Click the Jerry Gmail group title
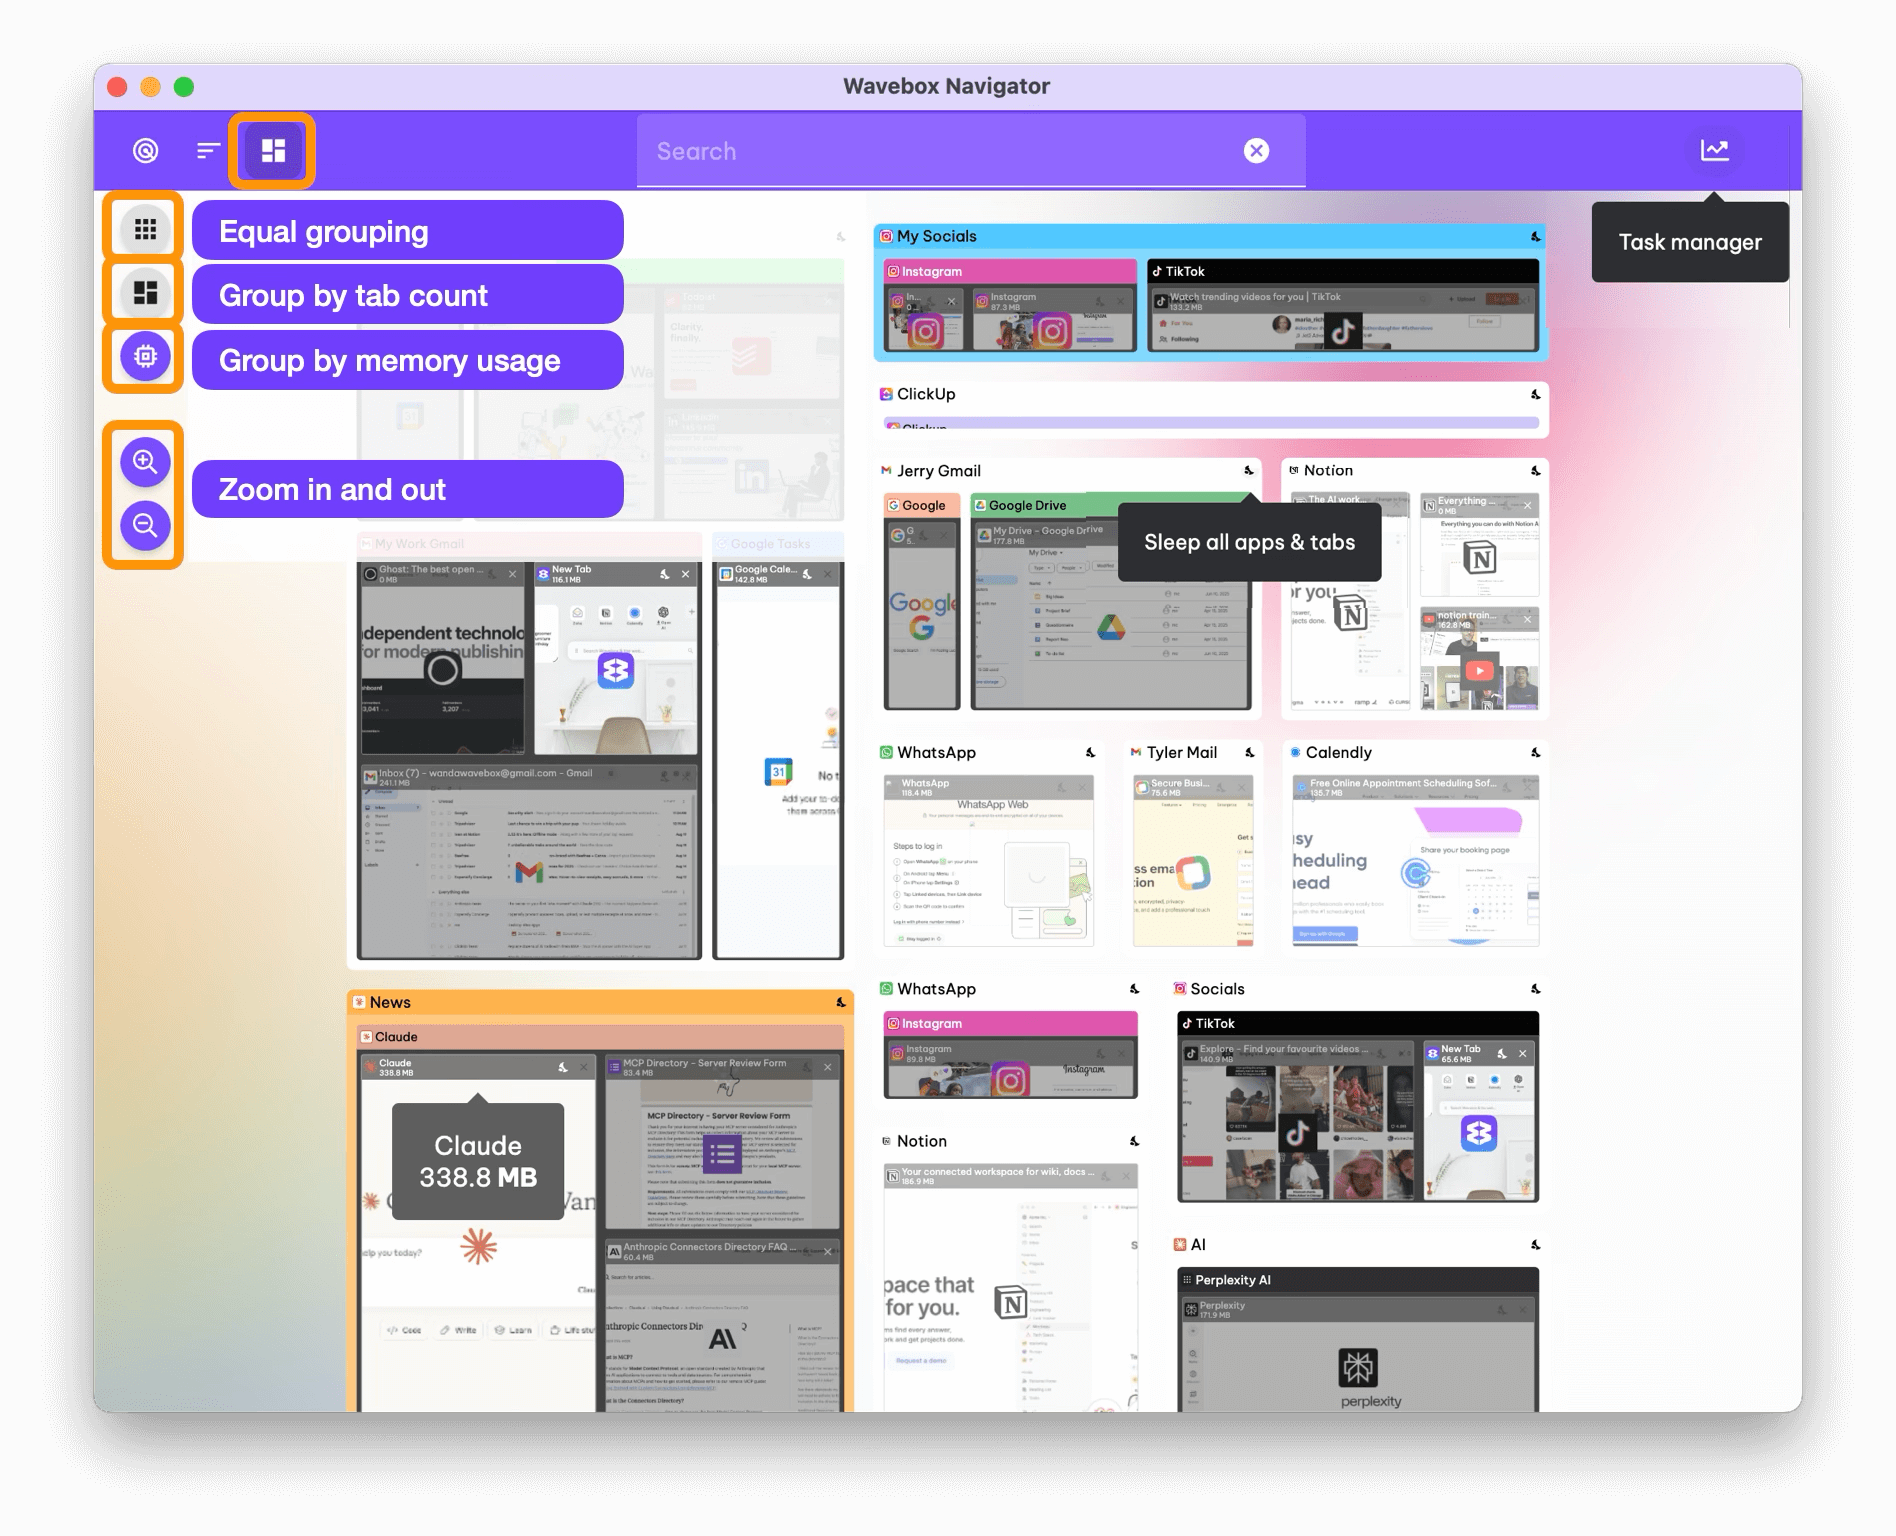The height and width of the screenshot is (1536, 1896). click(938, 471)
